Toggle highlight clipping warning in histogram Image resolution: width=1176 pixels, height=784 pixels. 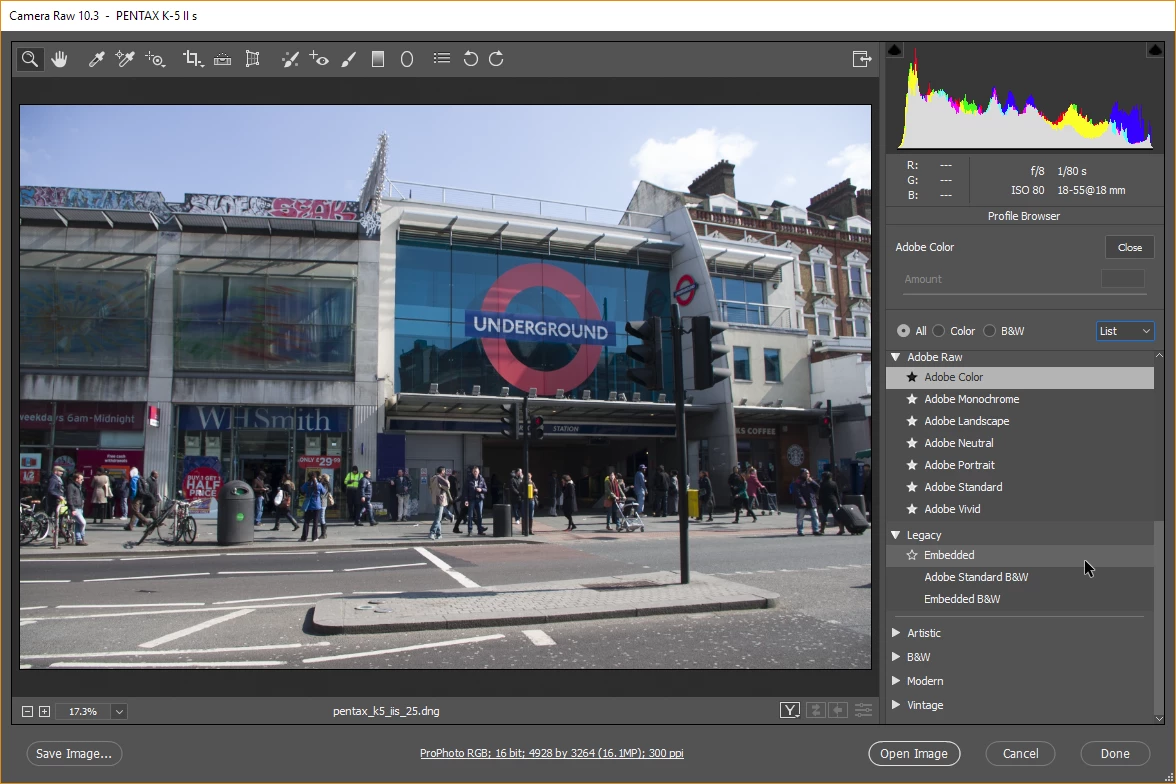point(1154,50)
